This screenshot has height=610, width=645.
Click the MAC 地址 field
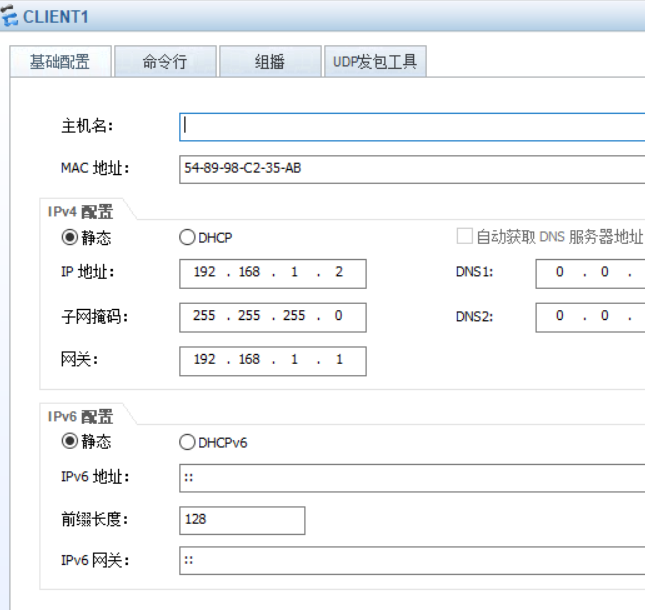[x=412, y=169]
